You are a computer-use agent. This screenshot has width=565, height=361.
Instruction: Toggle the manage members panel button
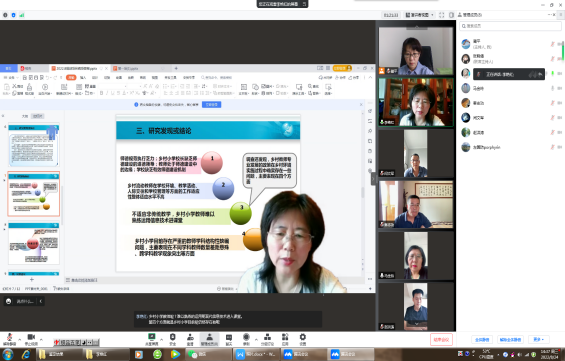(209, 339)
